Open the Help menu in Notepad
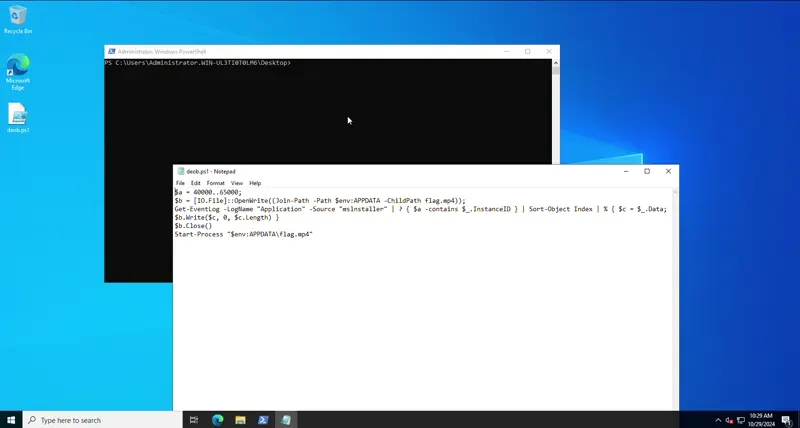 tap(255, 183)
